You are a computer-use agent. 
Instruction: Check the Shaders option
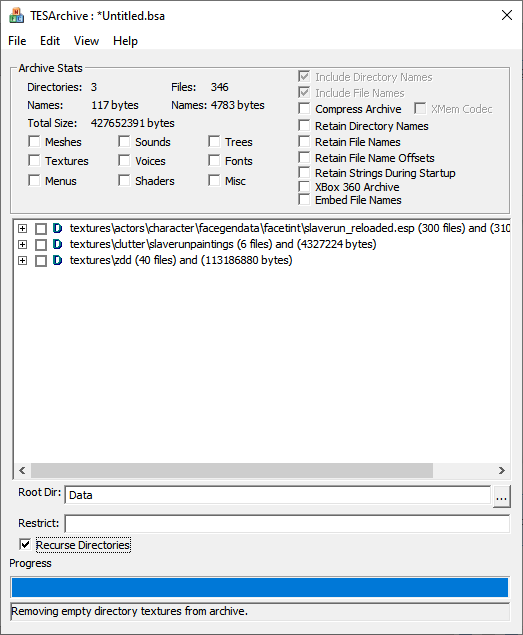(x=124, y=181)
